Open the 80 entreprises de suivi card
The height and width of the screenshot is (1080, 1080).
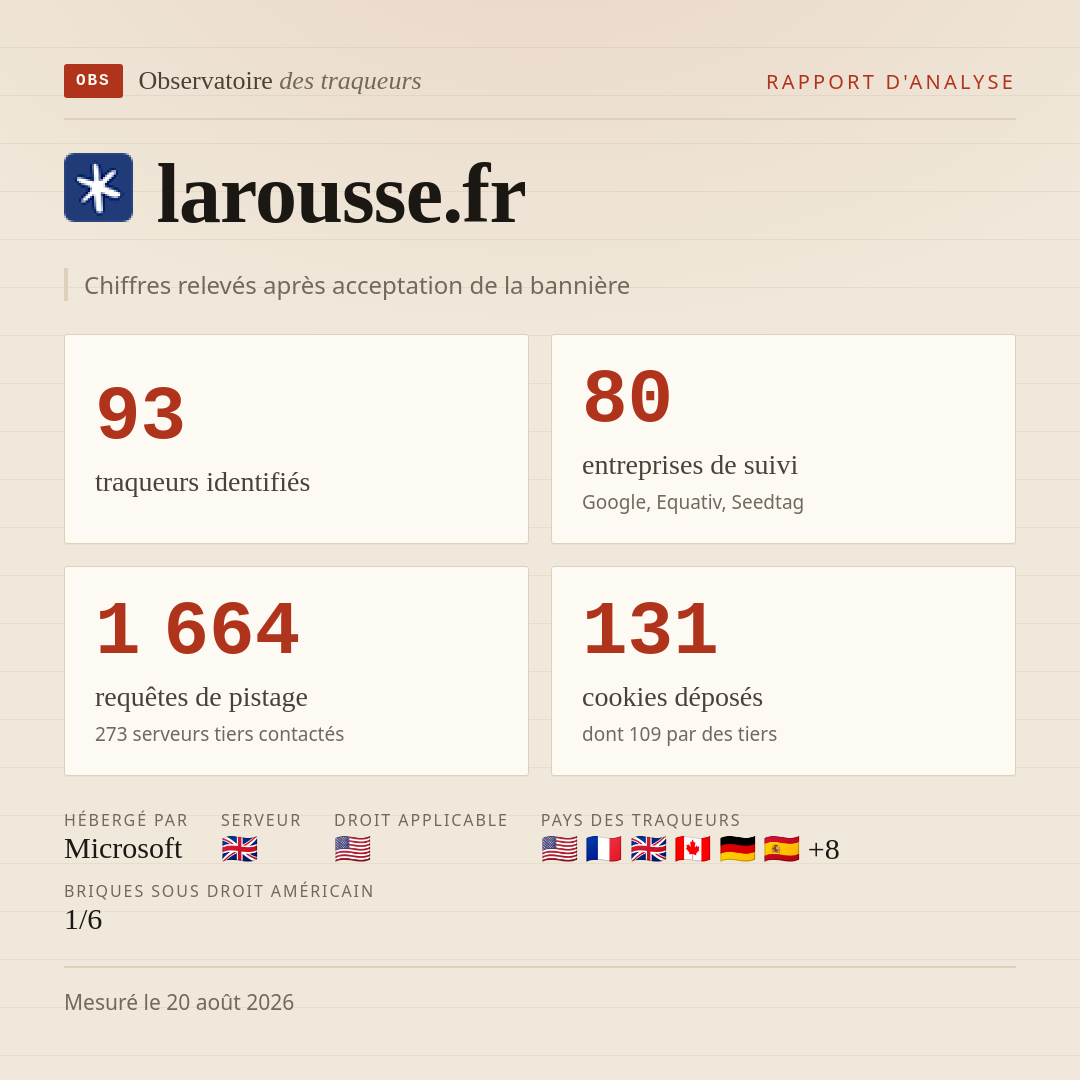[783, 439]
